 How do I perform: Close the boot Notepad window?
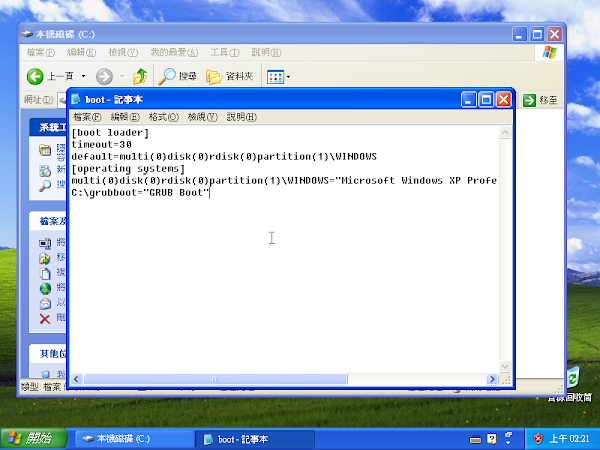tap(504, 100)
